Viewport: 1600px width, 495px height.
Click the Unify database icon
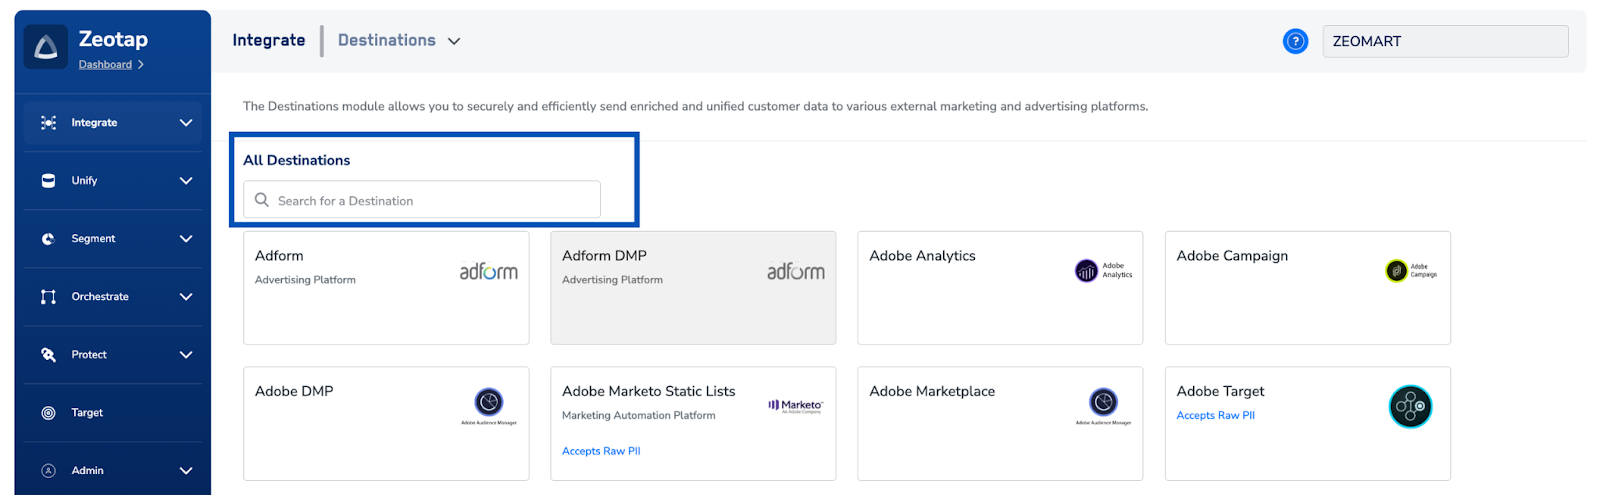(48, 181)
